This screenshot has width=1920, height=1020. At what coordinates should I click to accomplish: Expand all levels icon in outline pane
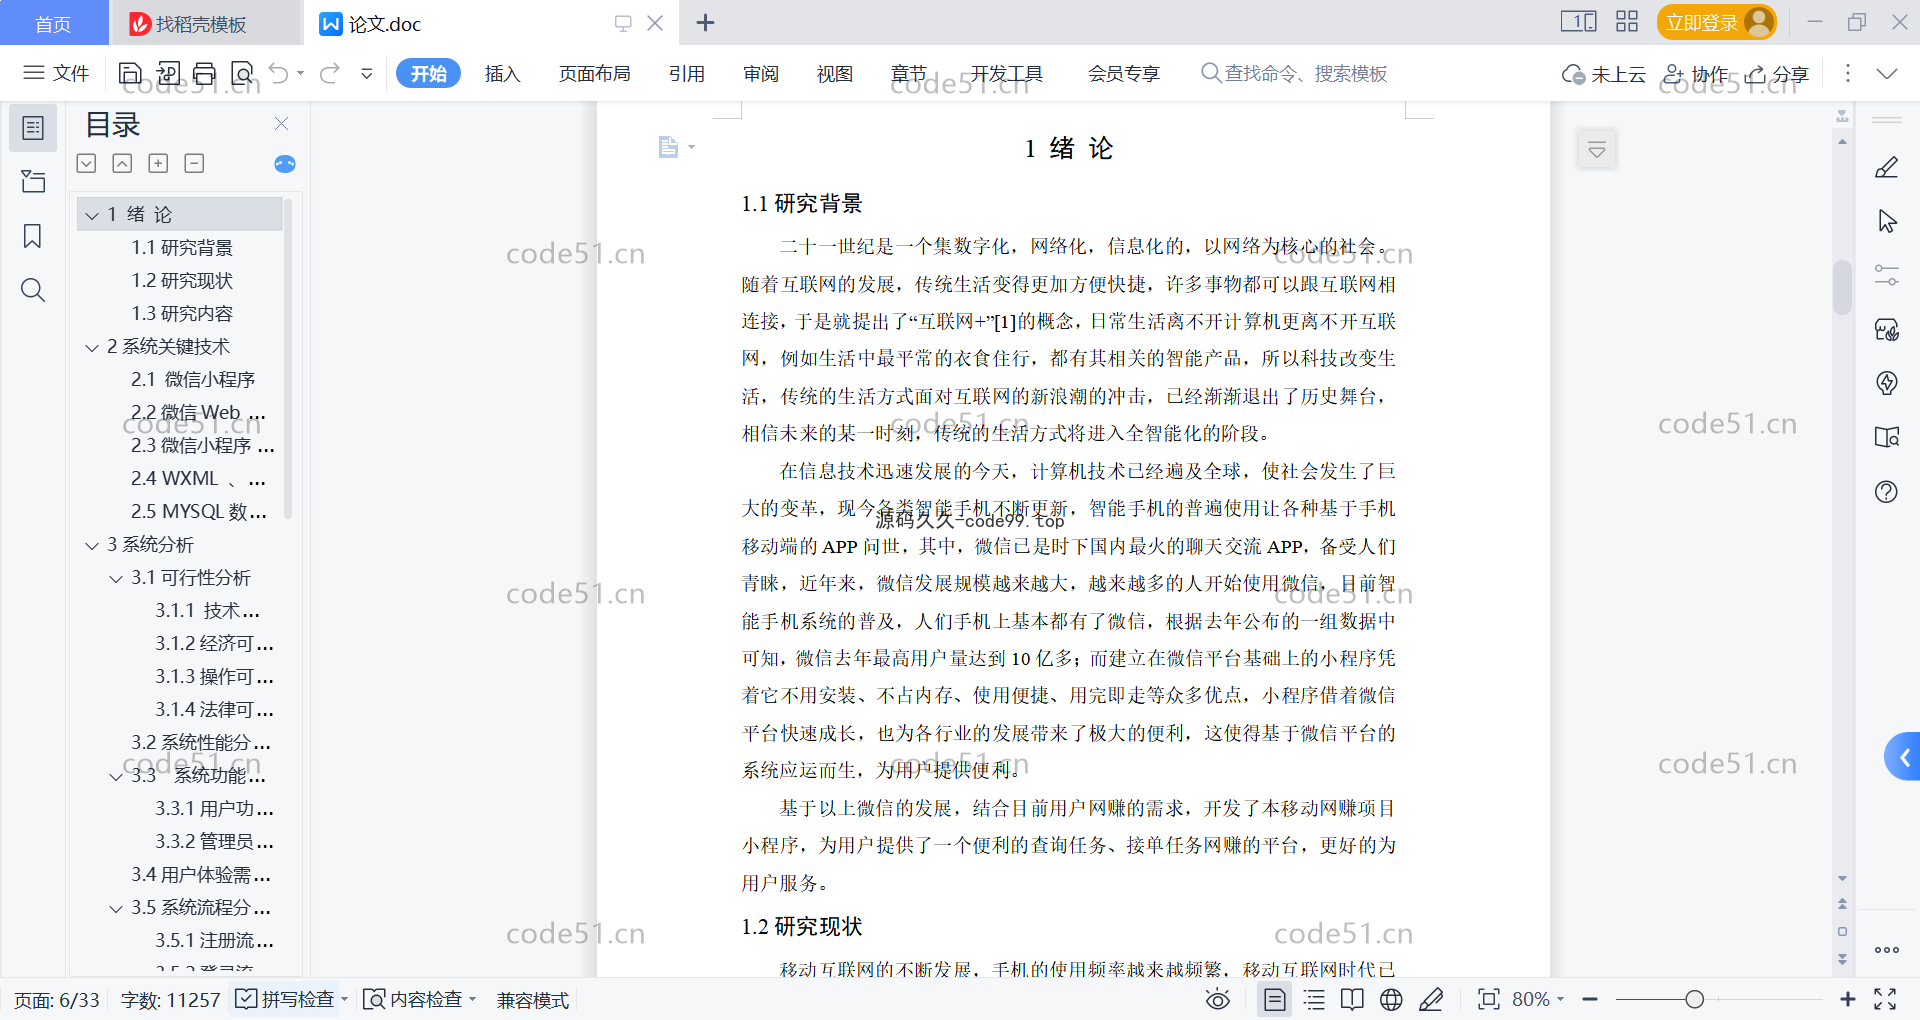click(158, 163)
